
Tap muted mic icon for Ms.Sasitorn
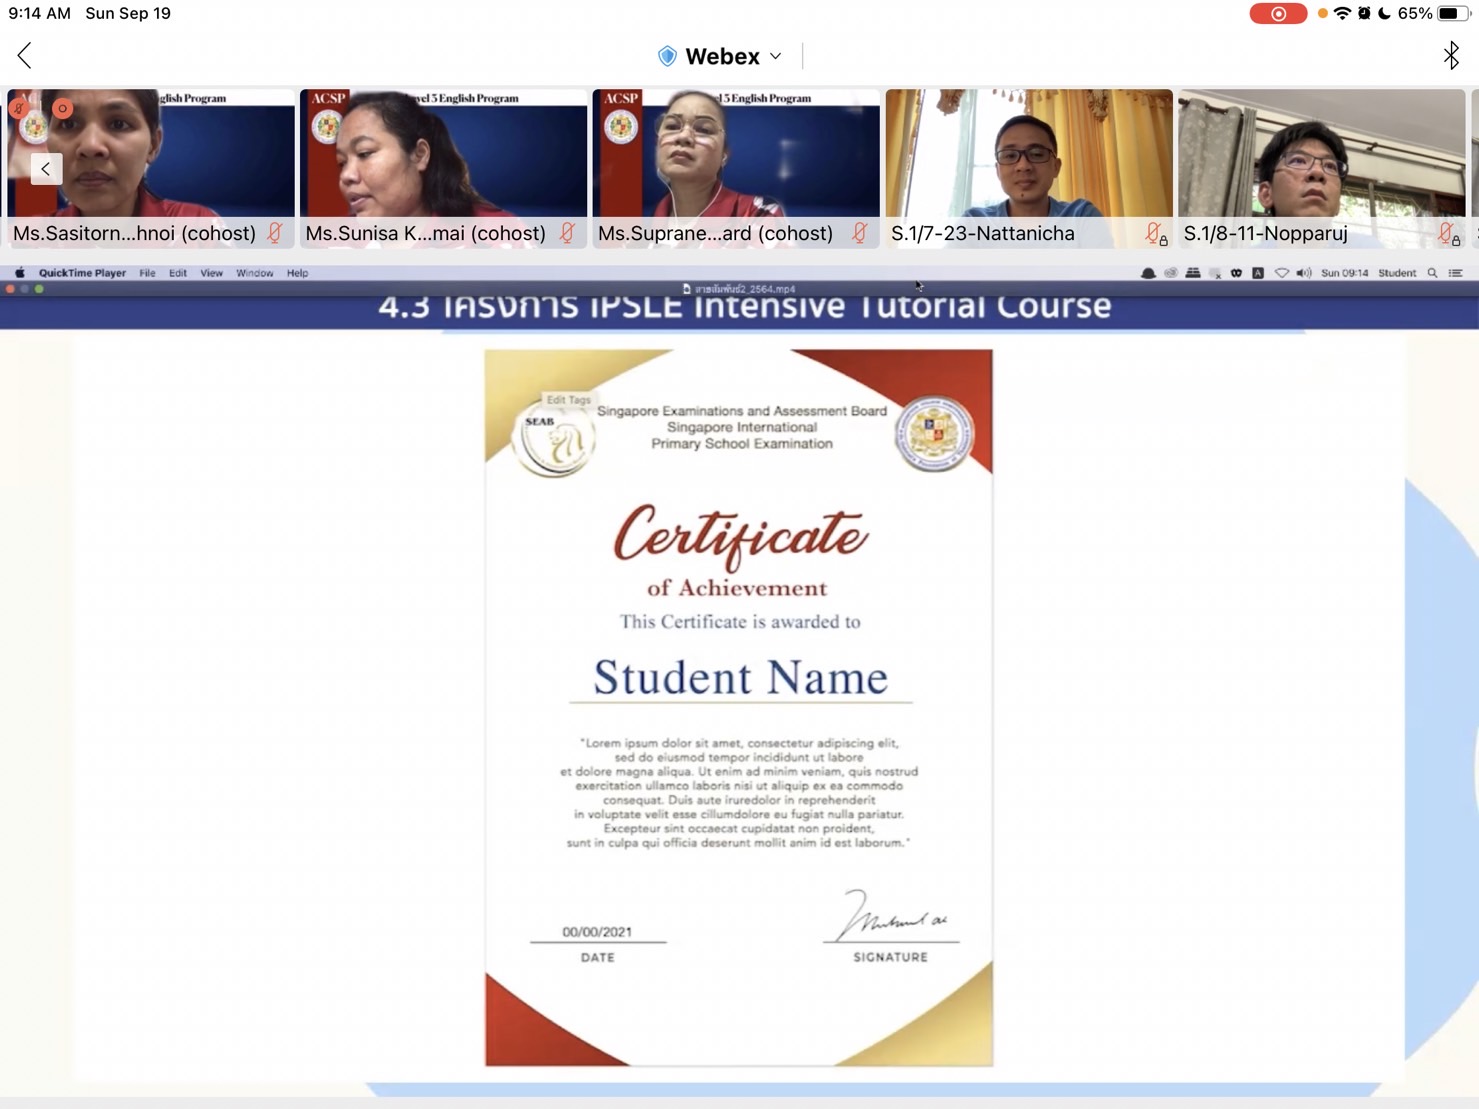[275, 233]
